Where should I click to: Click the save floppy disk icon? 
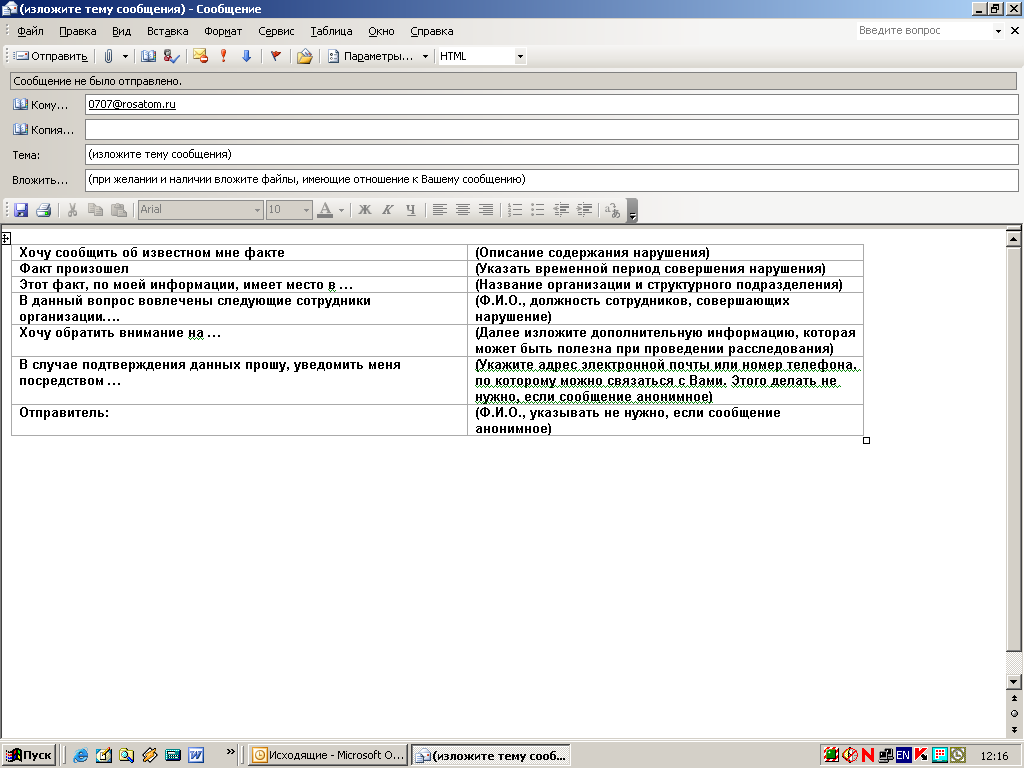(21, 210)
